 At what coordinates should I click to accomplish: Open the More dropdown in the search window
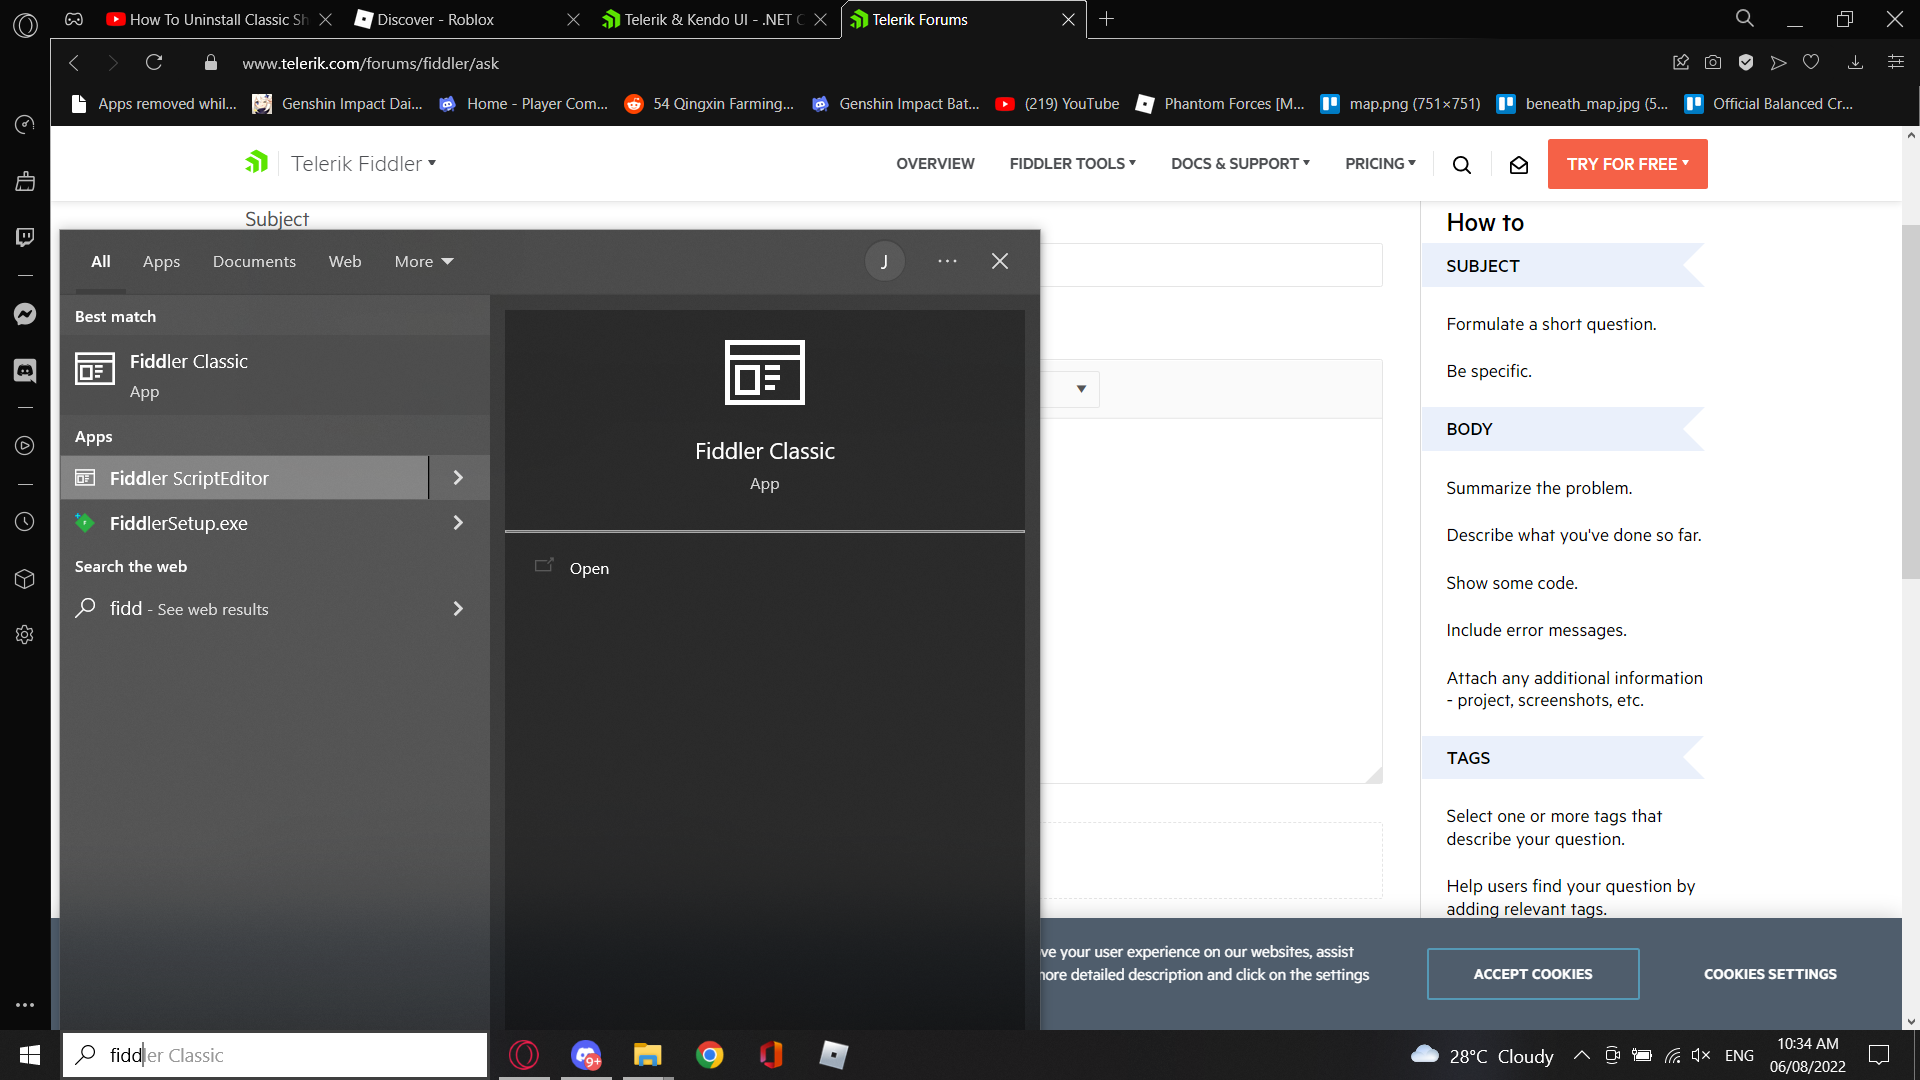(423, 261)
